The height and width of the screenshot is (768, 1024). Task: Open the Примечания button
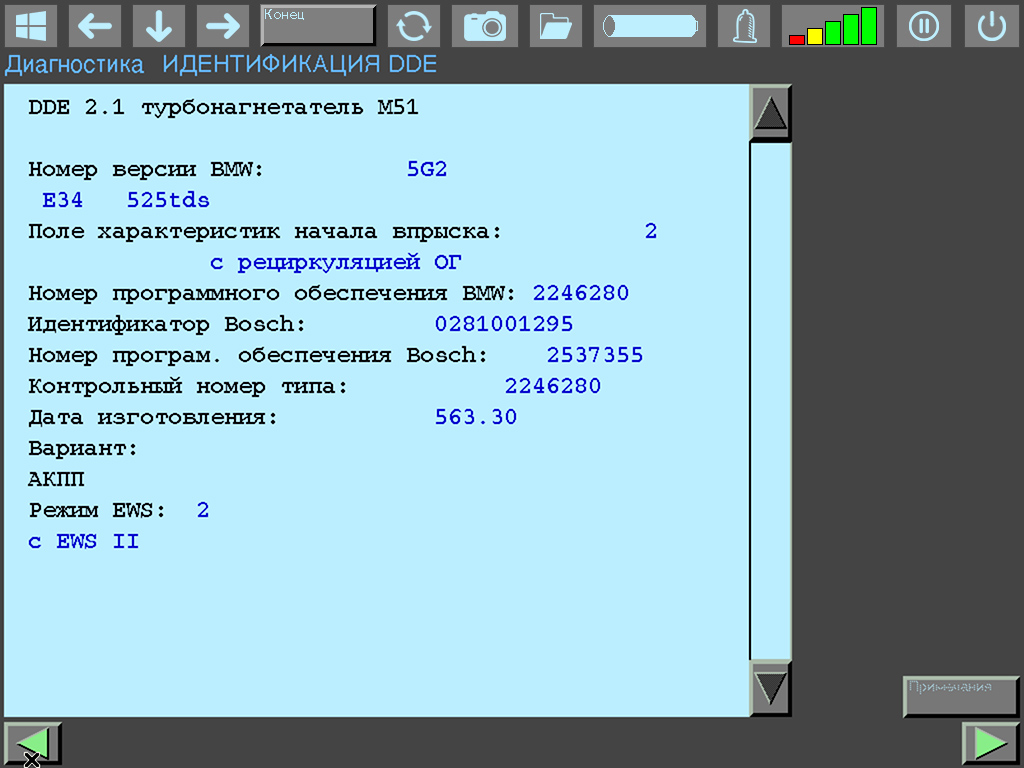[961, 696]
